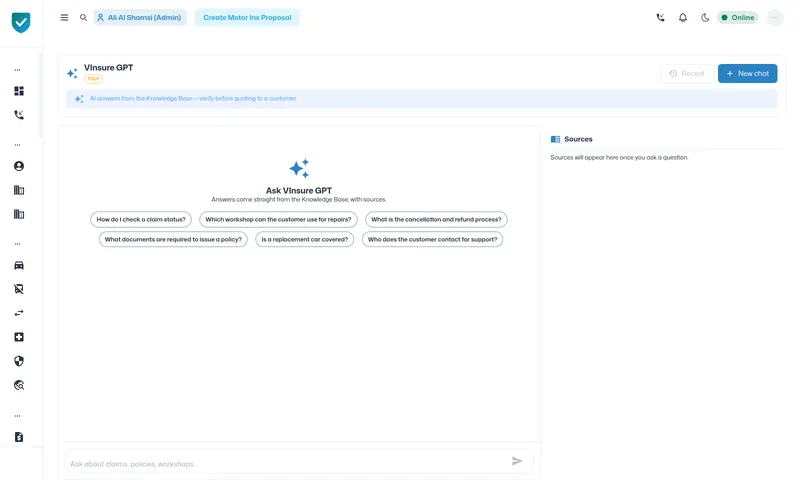Viewport: 800px width, 480px height.
Task: Click the 'Ask VInsure GPT' heading
Action: (298, 190)
